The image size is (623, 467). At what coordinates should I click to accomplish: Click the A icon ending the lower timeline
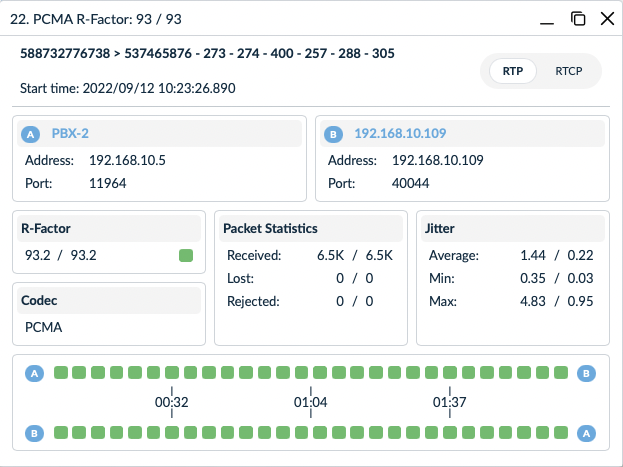pos(586,433)
